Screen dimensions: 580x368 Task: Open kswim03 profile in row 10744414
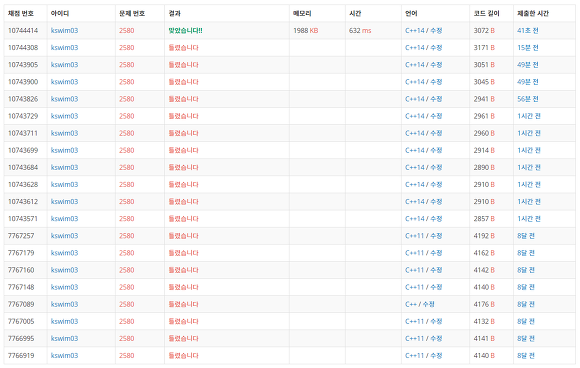pyautogui.click(x=64, y=31)
